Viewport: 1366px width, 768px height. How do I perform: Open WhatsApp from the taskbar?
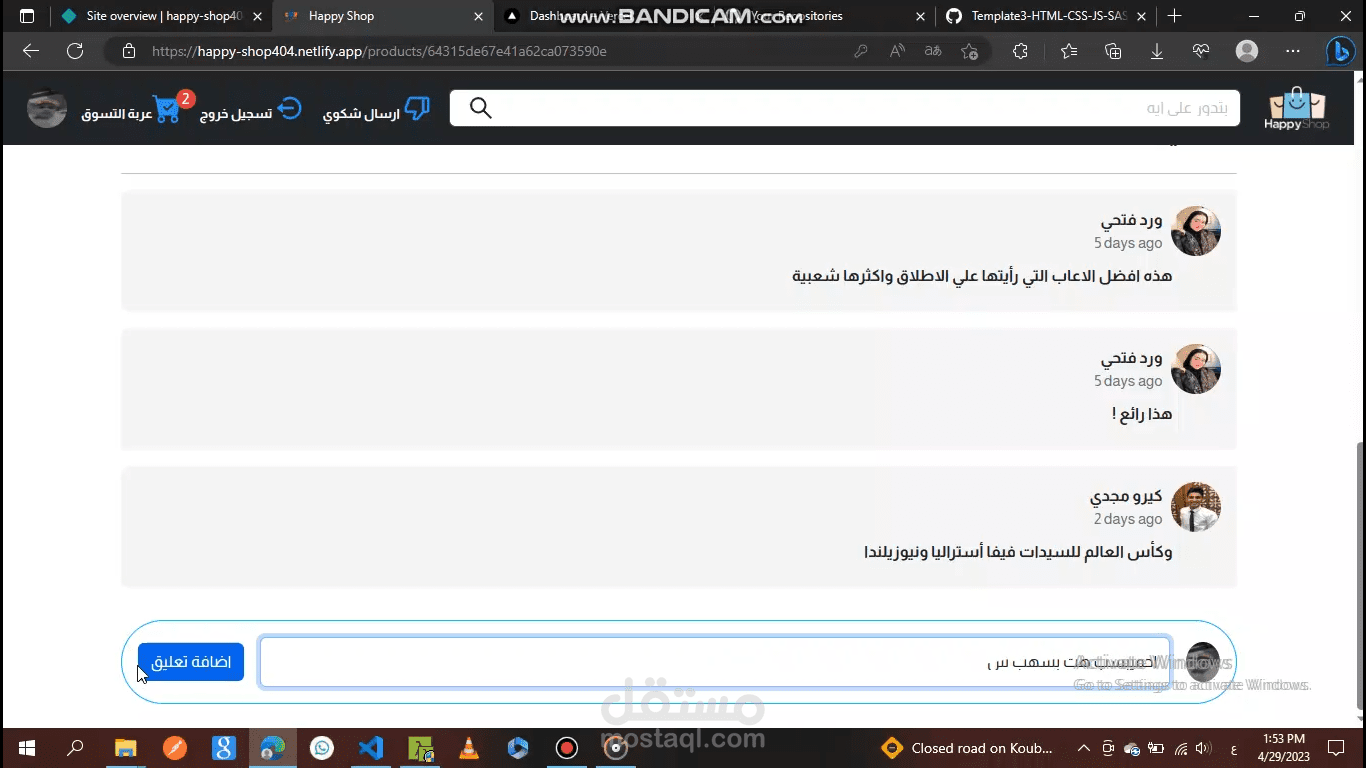pyautogui.click(x=321, y=748)
